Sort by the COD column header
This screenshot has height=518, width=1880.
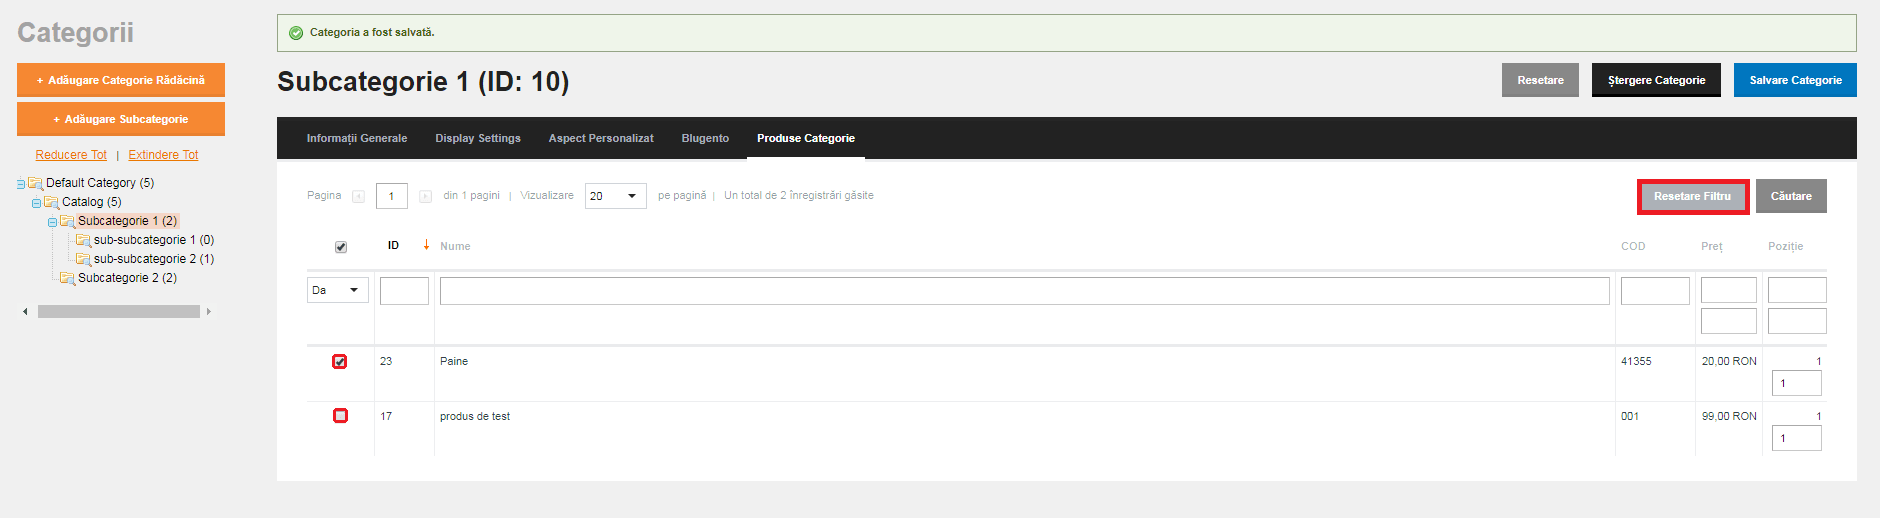pos(1633,246)
